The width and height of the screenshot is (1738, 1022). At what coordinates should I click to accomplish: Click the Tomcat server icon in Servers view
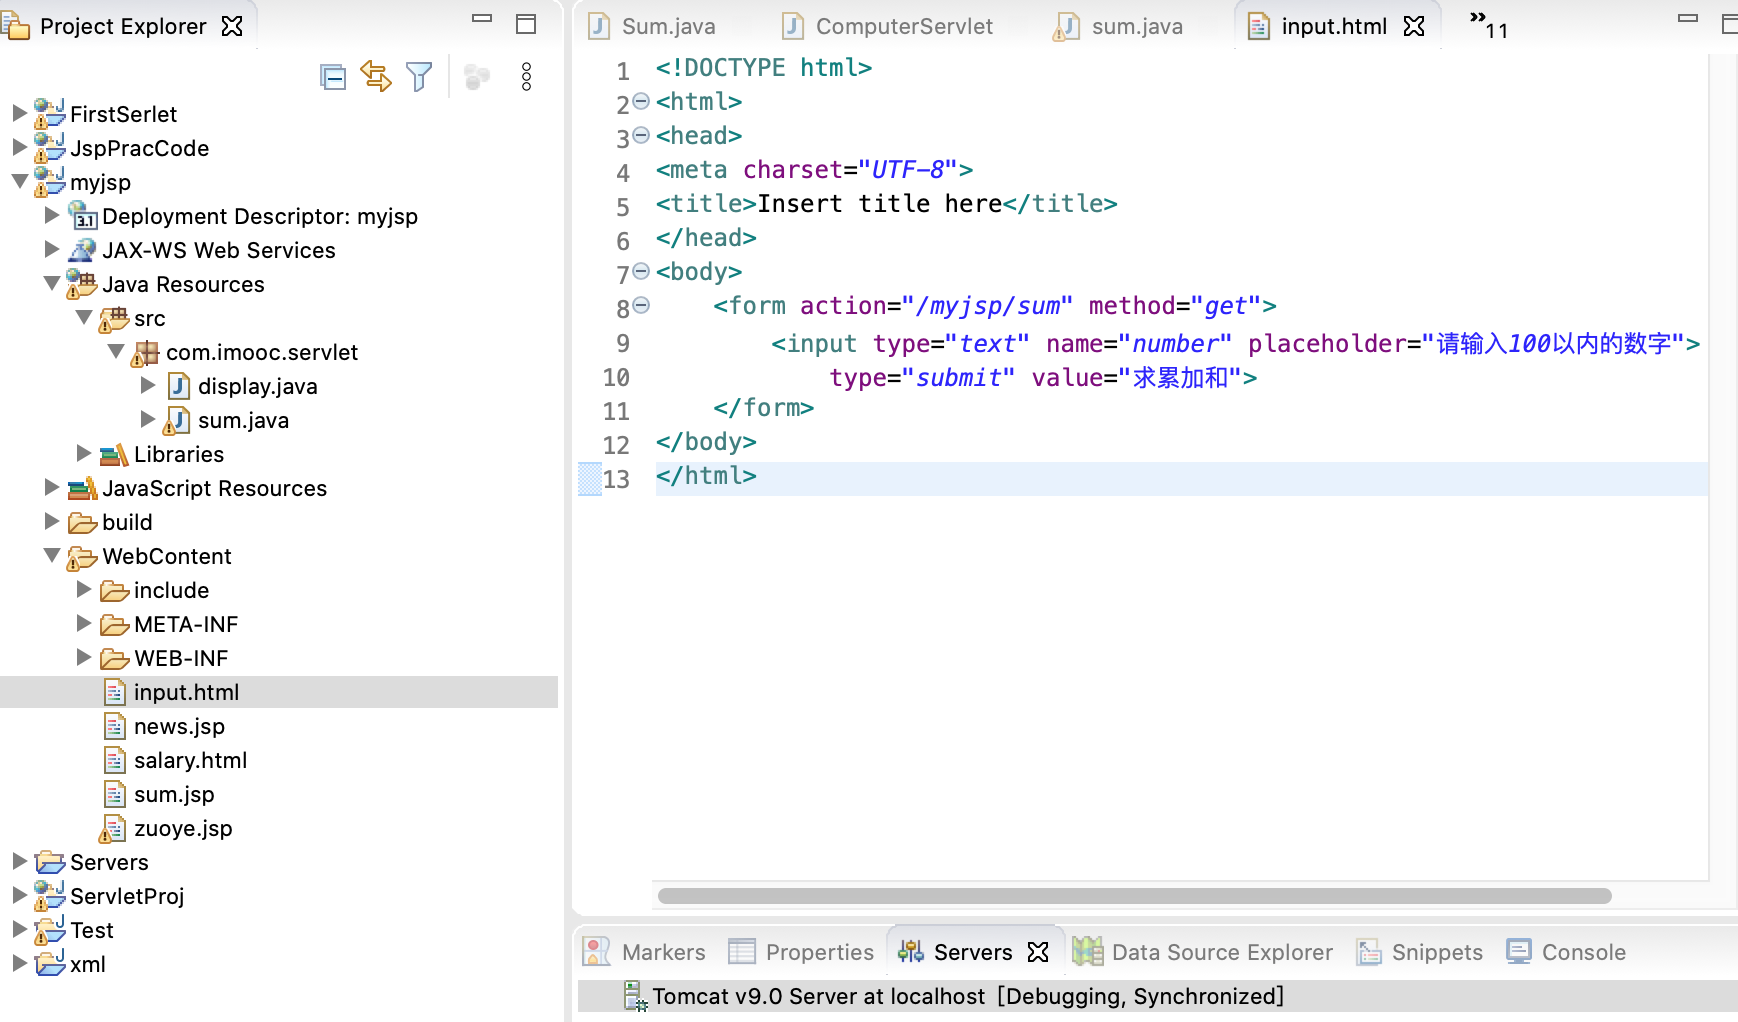coord(635,996)
